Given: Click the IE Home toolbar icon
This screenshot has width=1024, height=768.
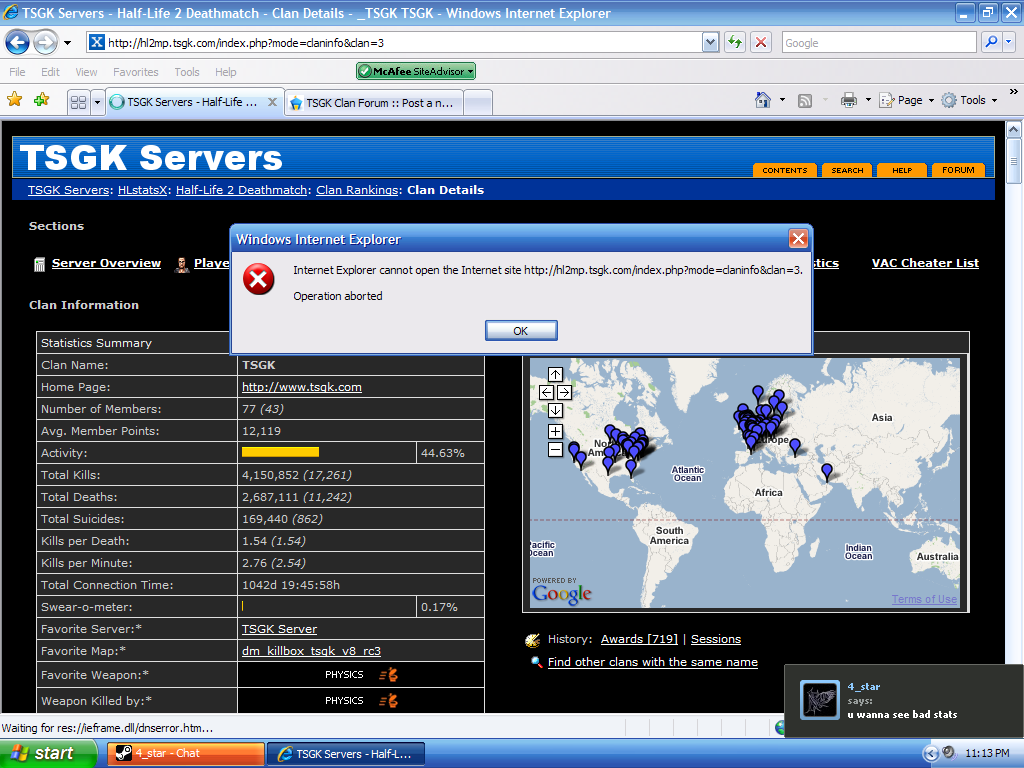Looking at the screenshot, I should 763,100.
